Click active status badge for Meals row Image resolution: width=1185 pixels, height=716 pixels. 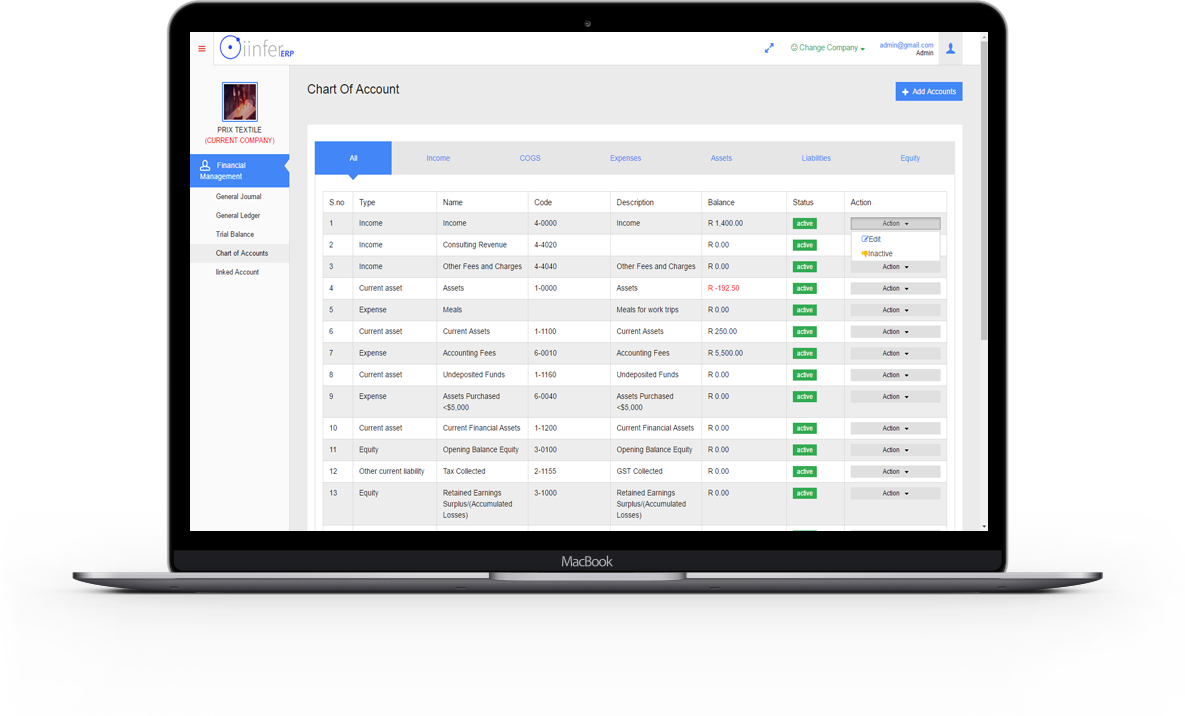804,310
